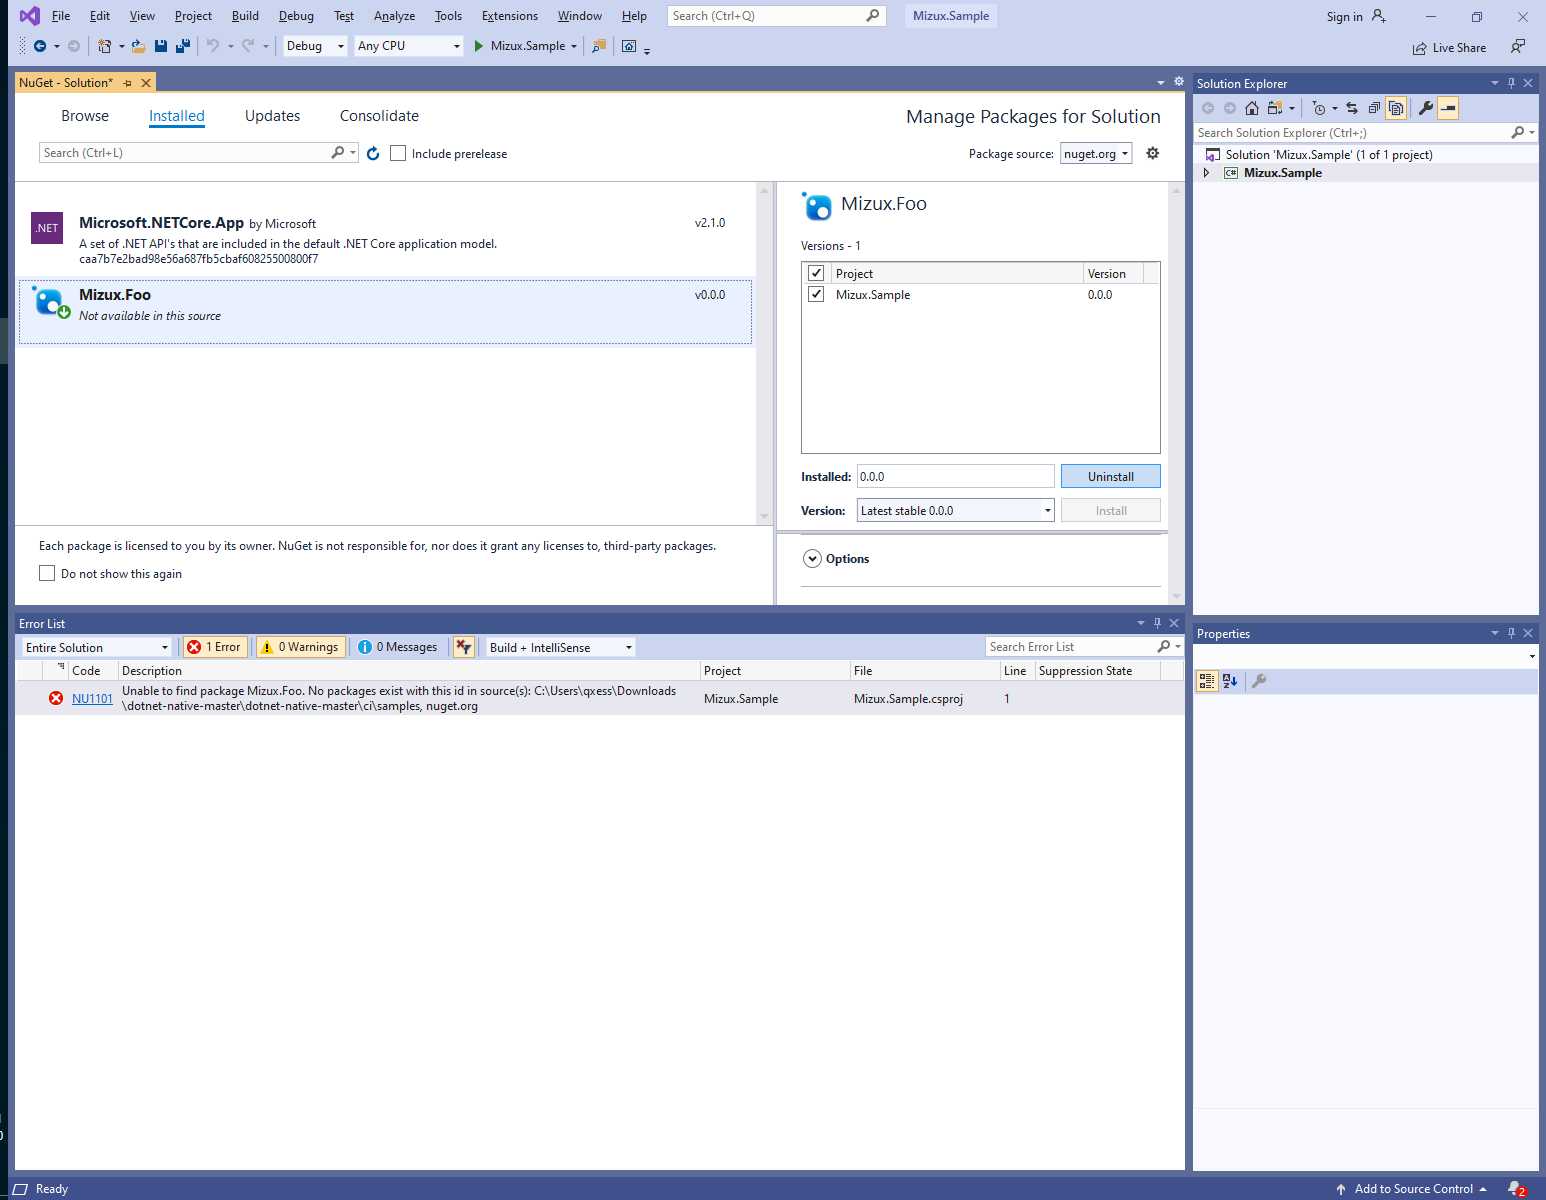The image size is (1546, 1200).
Task: Click Add to Source Control
Action: pyautogui.click(x=1413, y=1189)
